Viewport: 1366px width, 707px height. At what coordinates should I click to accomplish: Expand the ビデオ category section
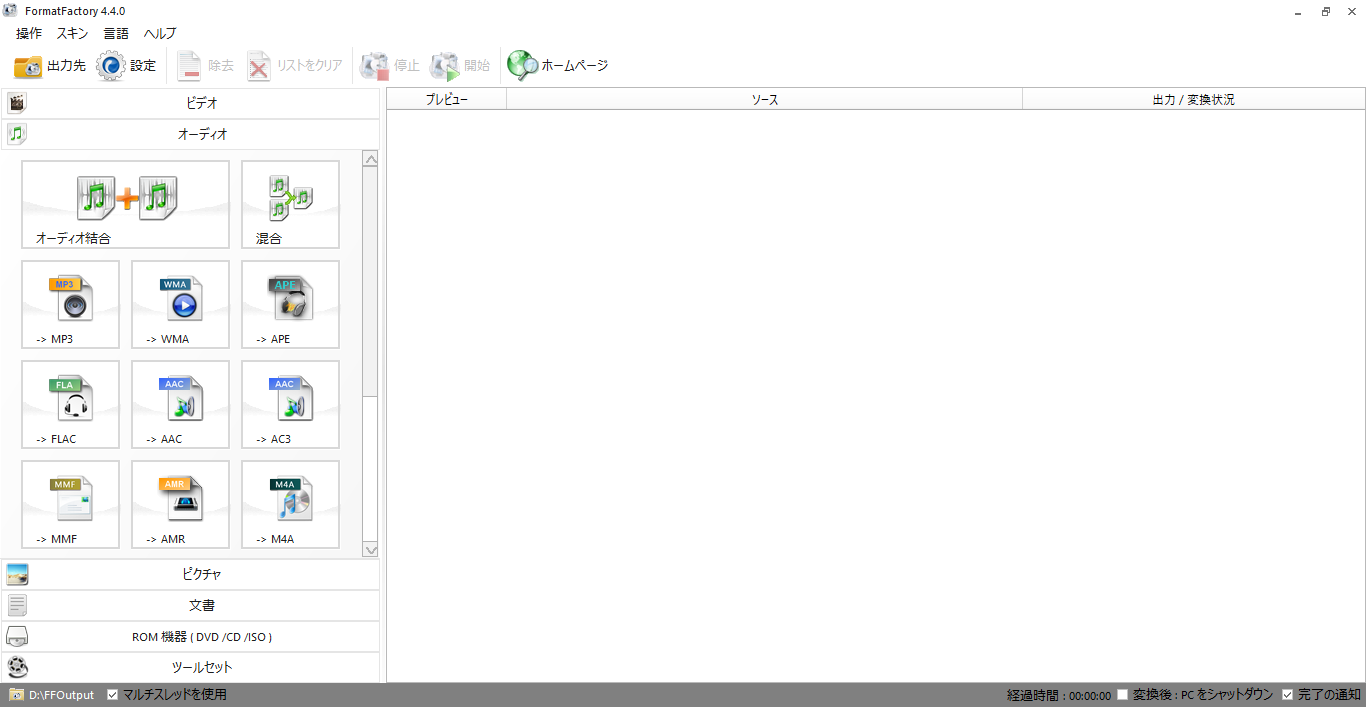190,103
